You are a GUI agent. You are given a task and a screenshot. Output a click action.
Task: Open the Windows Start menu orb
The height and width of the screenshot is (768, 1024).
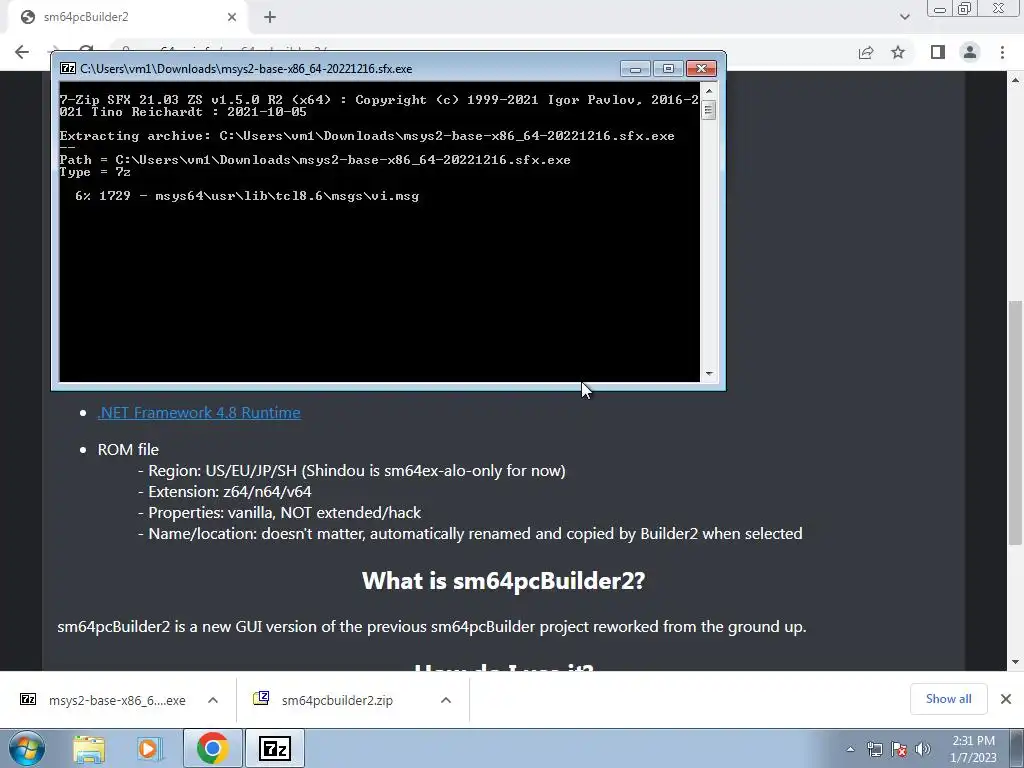click(26, 748)
